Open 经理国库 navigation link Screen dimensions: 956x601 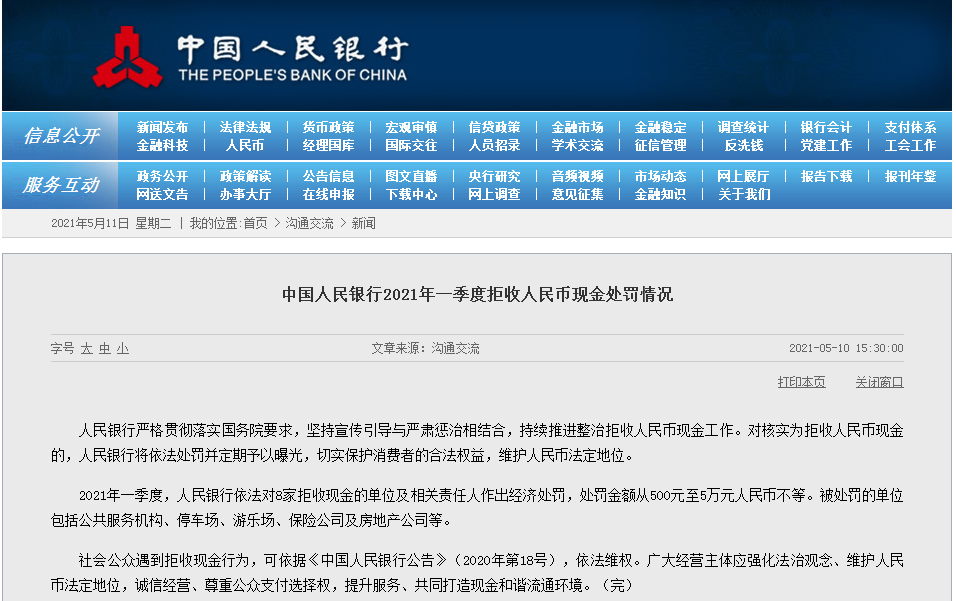[328, 145]
